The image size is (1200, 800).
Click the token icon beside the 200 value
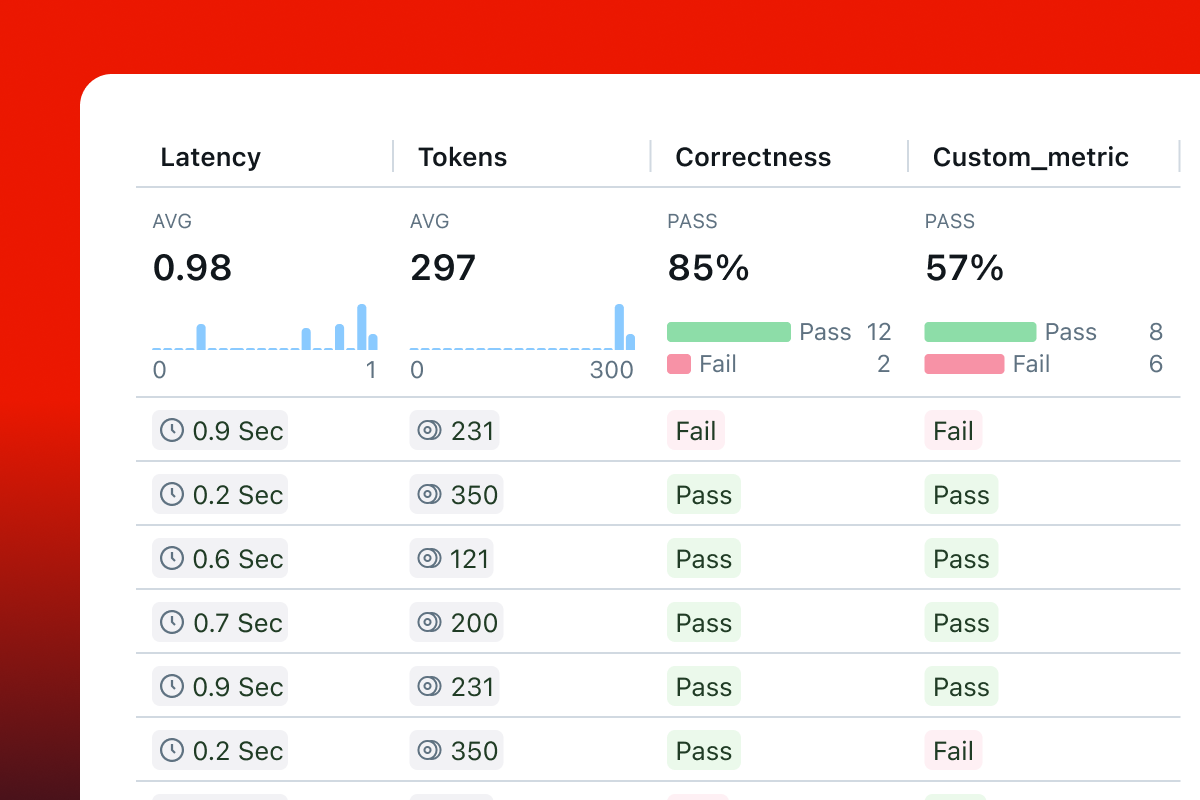tap(427, 622)
